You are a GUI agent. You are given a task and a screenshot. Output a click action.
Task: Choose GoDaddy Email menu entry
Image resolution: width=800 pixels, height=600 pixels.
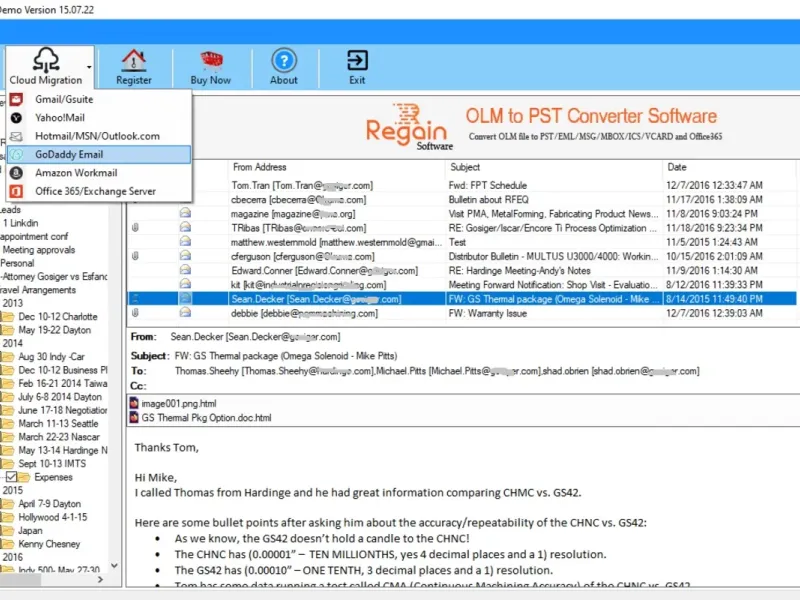point(99,154)
